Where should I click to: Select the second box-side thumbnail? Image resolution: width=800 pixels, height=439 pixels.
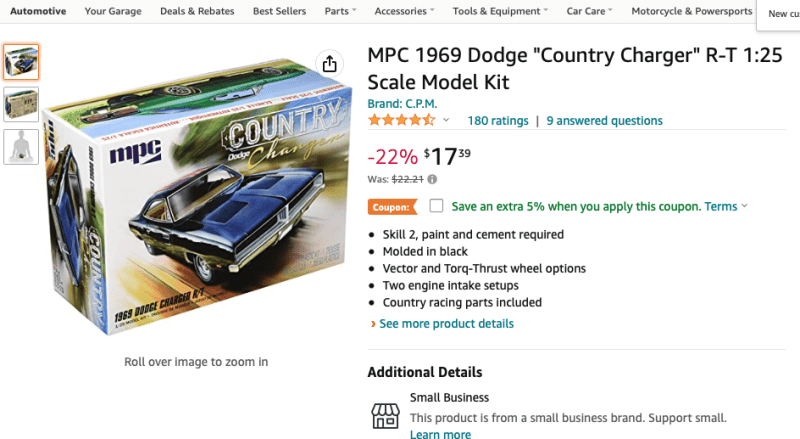pos(21,104)
